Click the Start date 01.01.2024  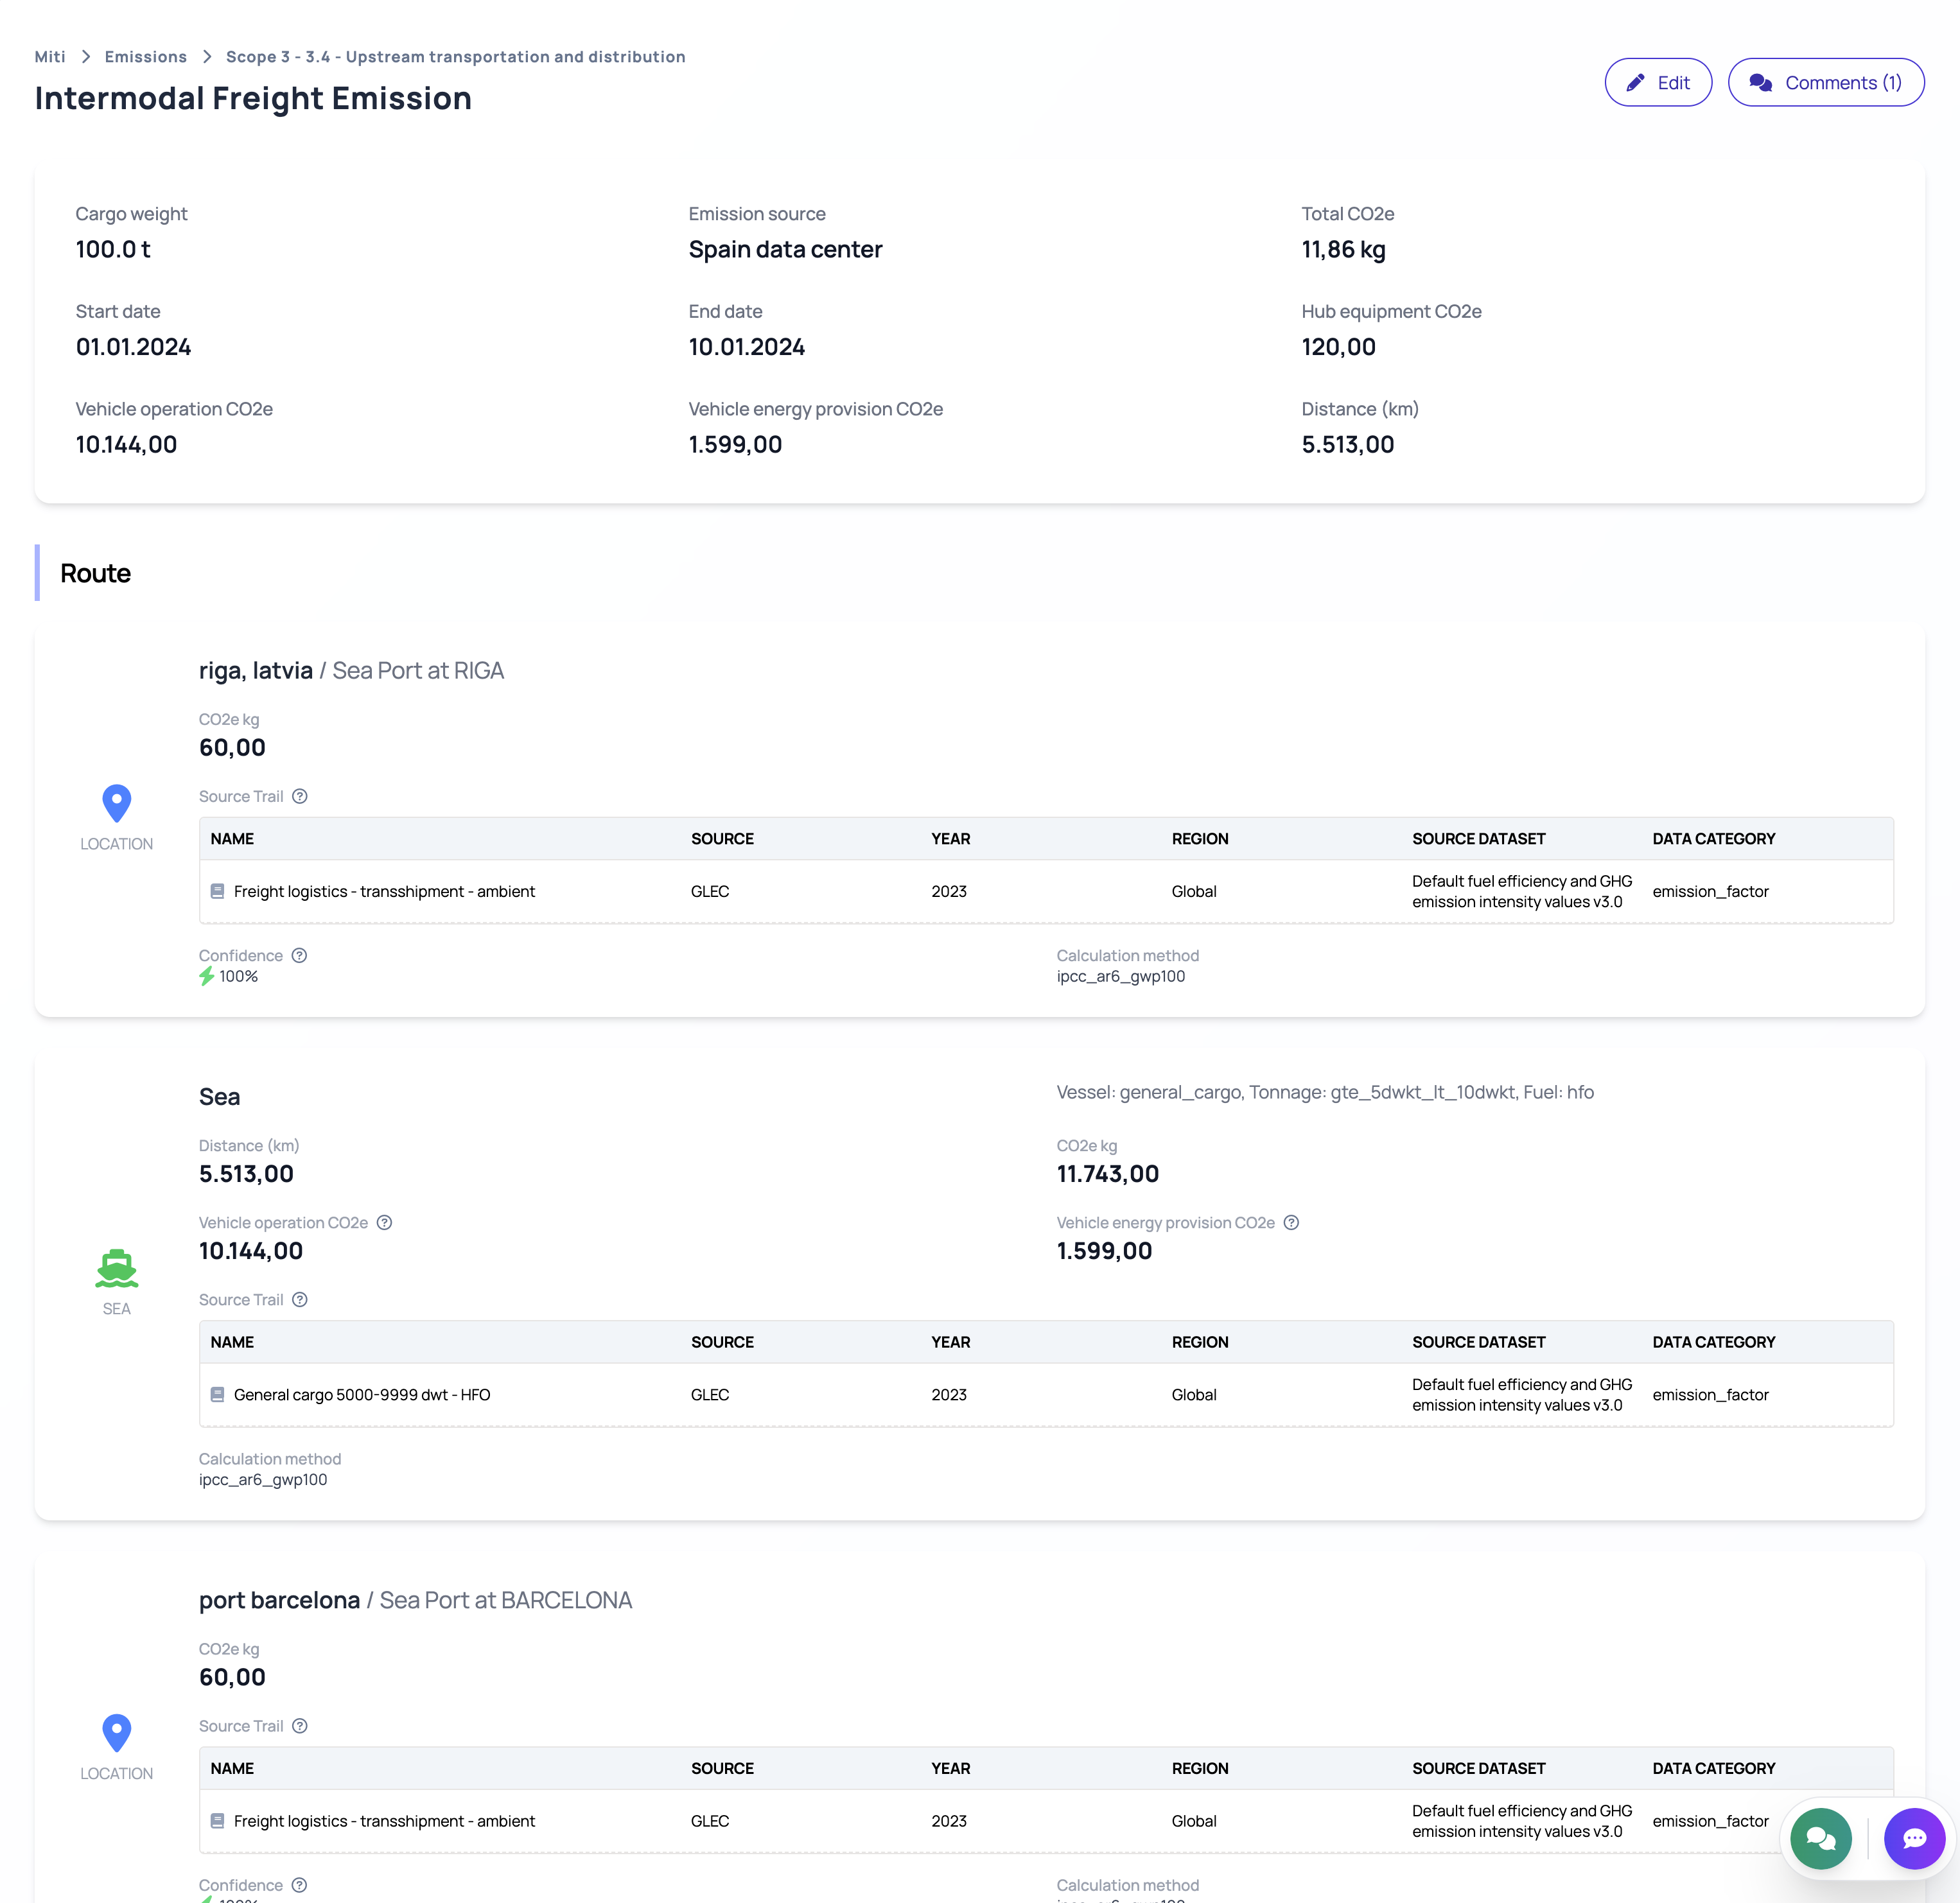point(133,347)
